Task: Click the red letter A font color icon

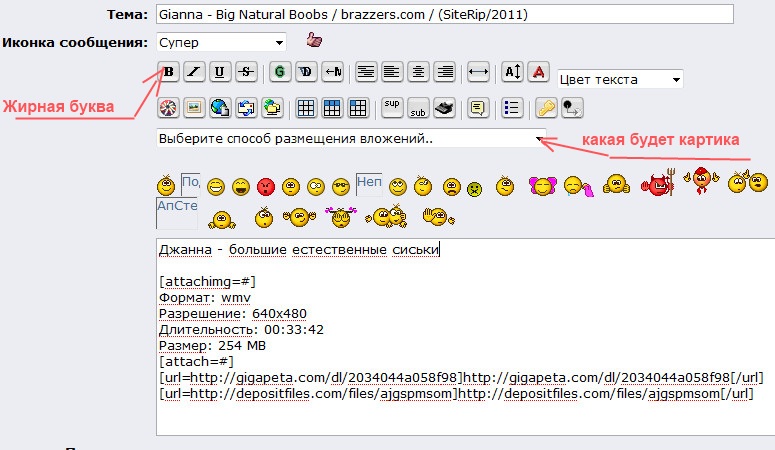Action: tap(538, 72)
